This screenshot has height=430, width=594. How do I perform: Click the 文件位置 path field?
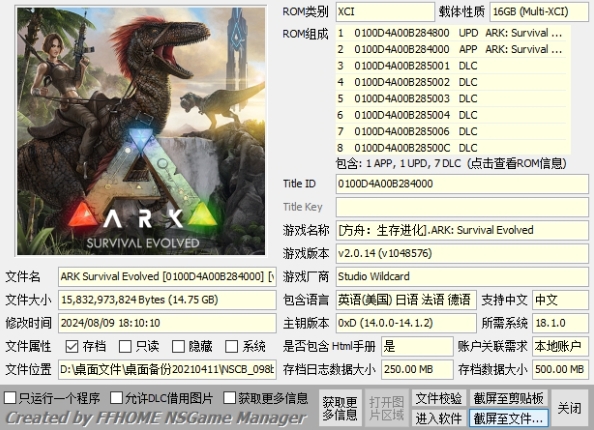coord(167,369)
